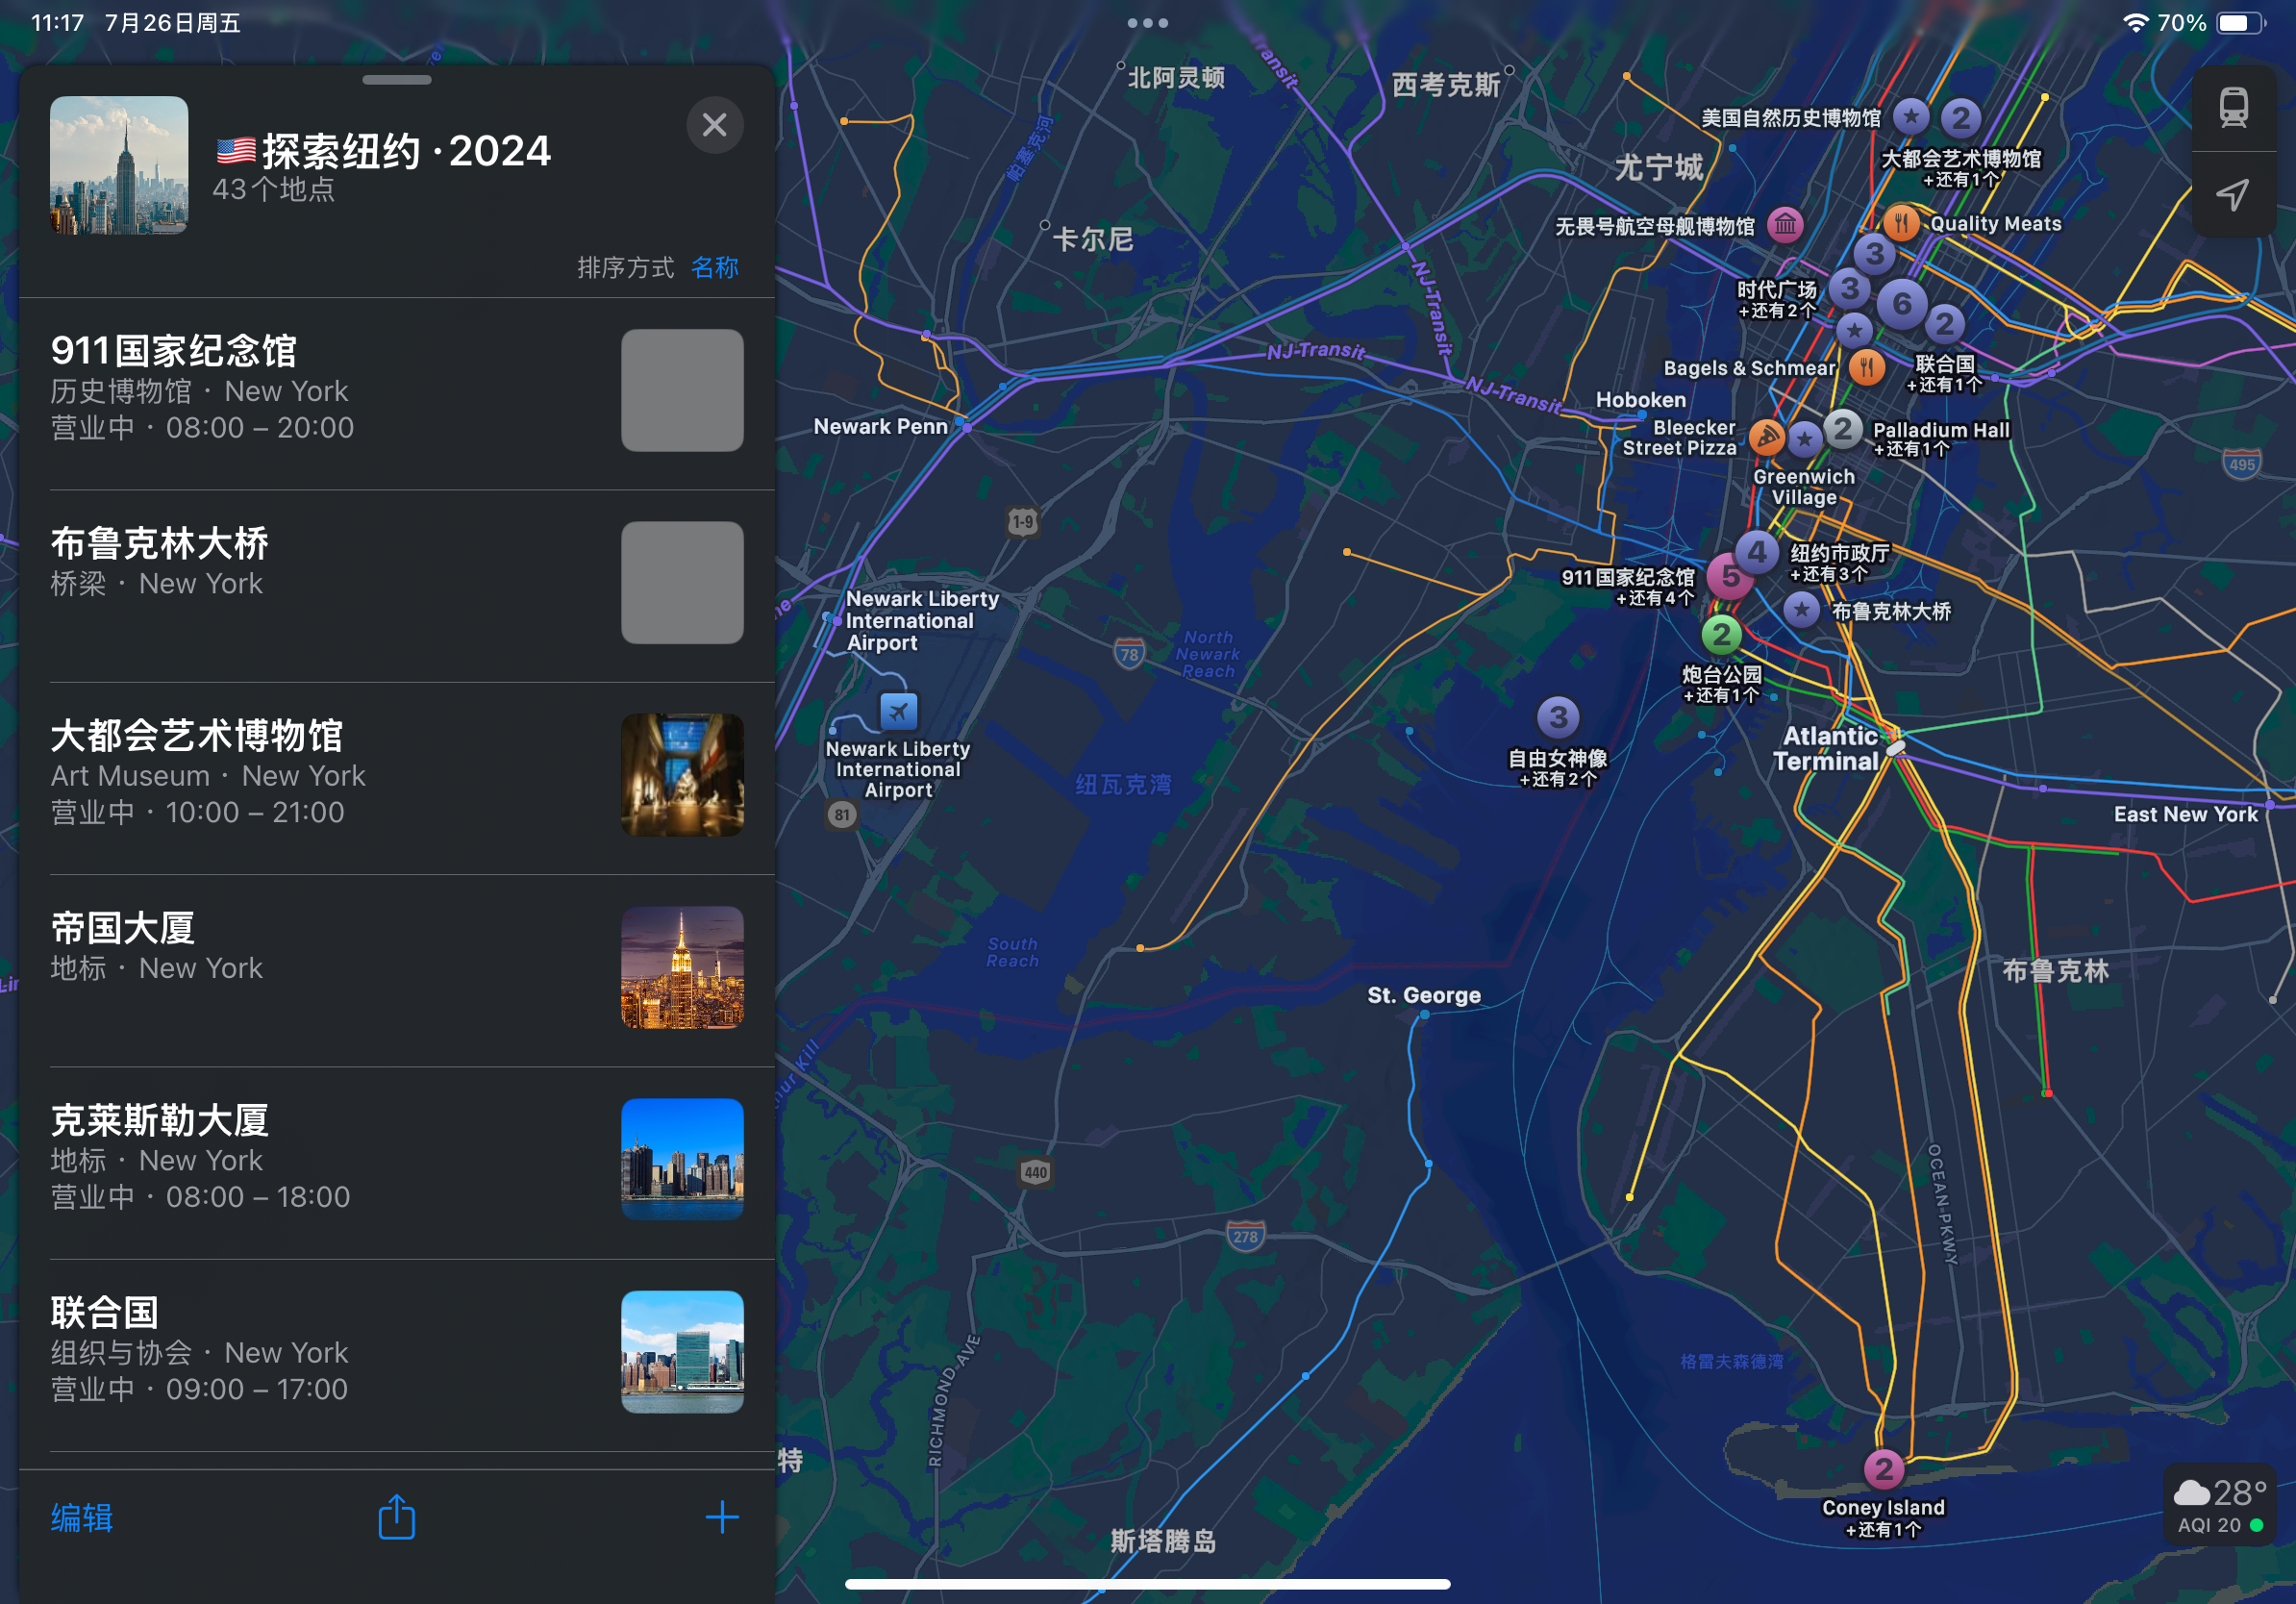2296x1604 pixels.
Task: Tap the panel grab handle to collapse
Action: [x=397, y=80]
